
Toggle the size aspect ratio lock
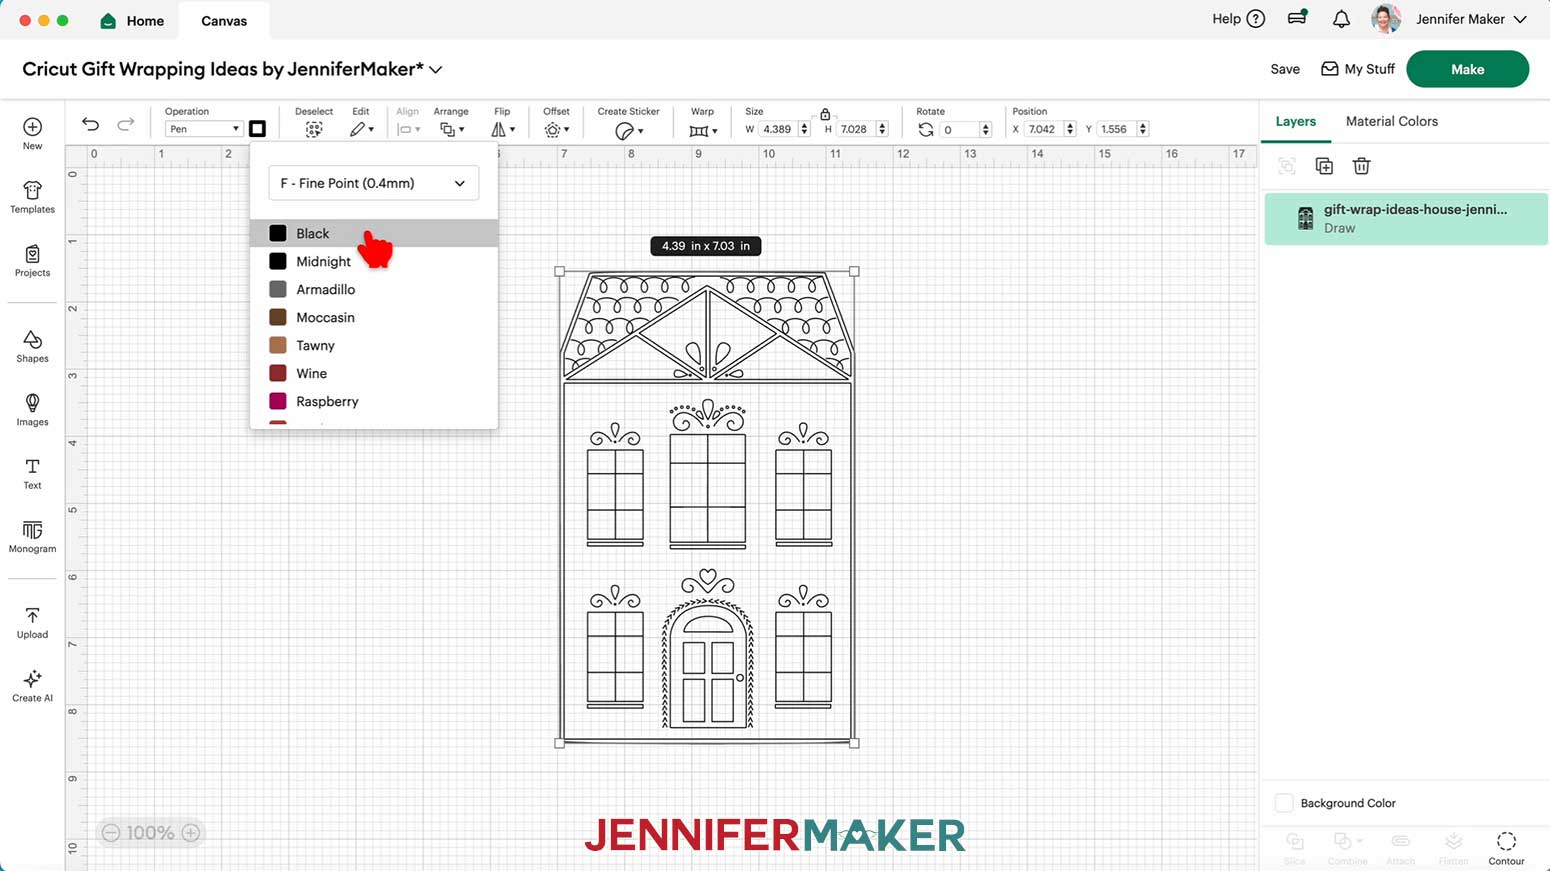825,115
